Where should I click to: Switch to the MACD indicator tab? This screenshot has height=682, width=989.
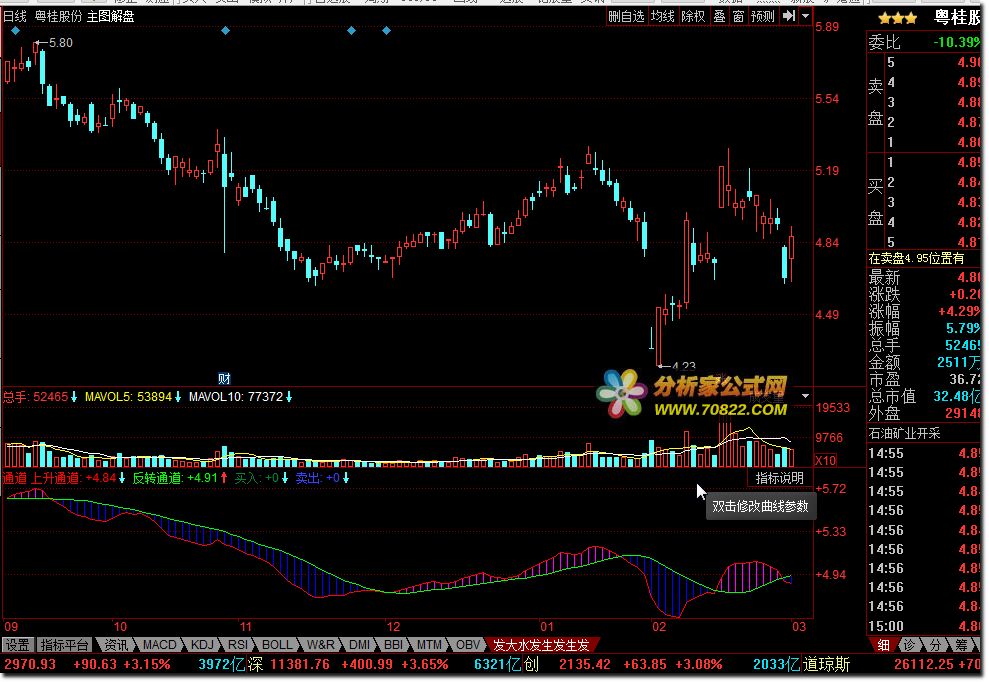160,645
